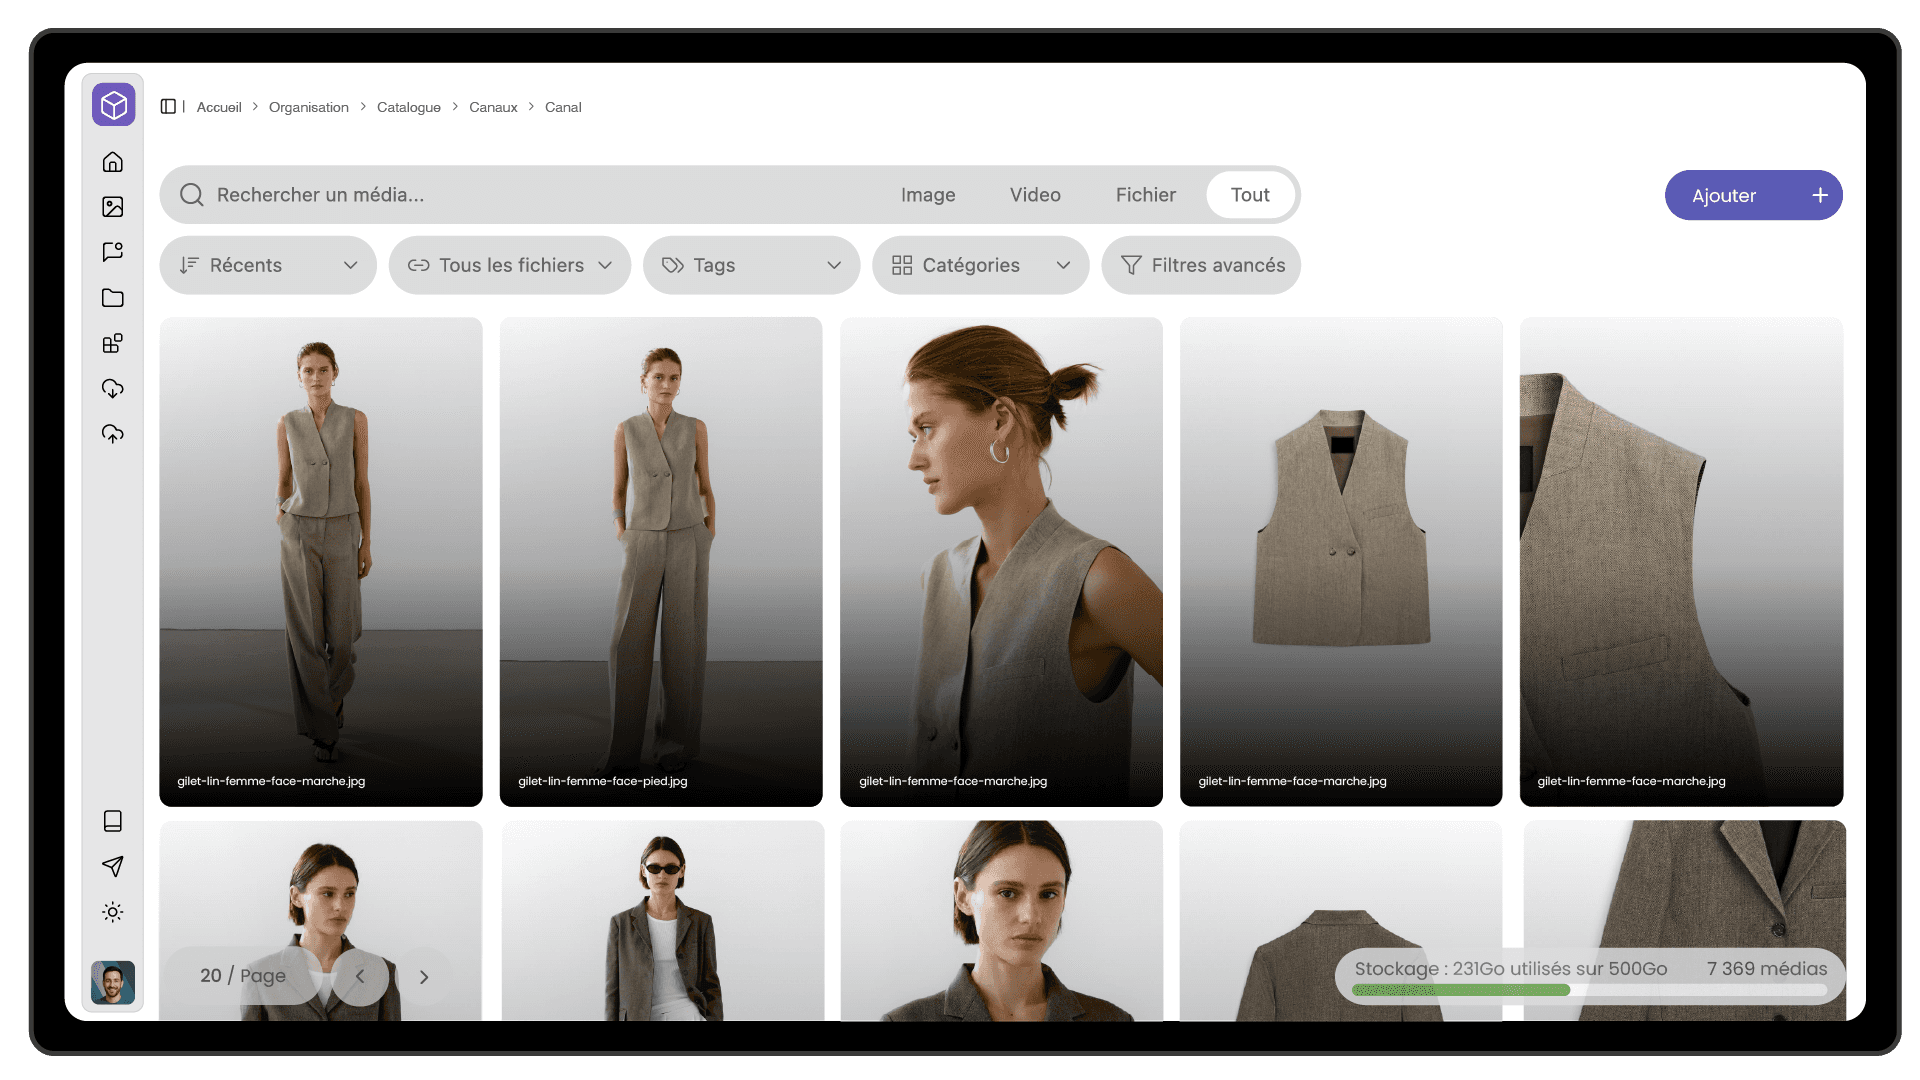Open the image gallery sidebar icon
Image resolution: width=1920 pixels, height=1080 pixels.
(x=113, y=207)
